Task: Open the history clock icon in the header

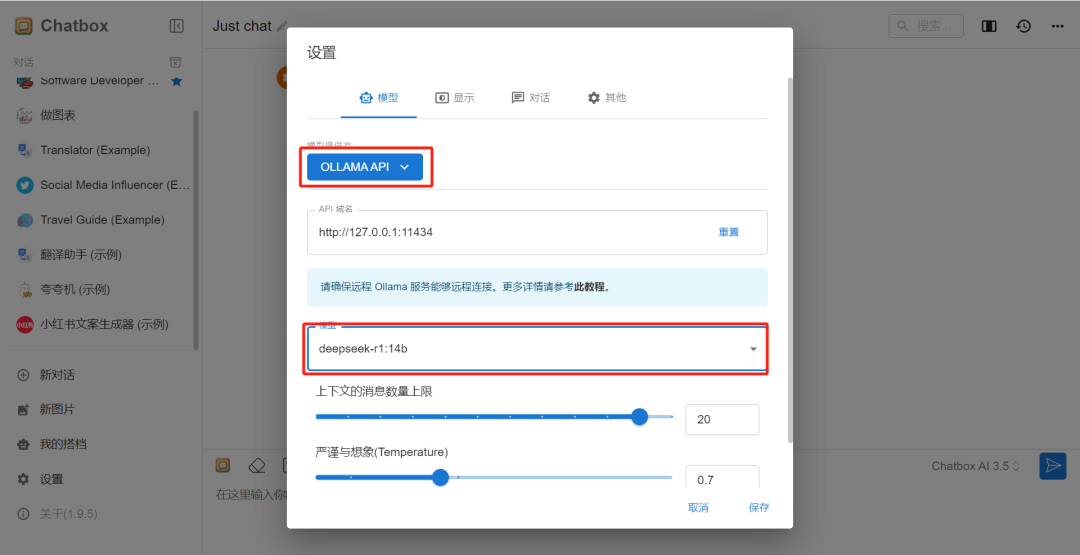Action: click(1024, 26)
